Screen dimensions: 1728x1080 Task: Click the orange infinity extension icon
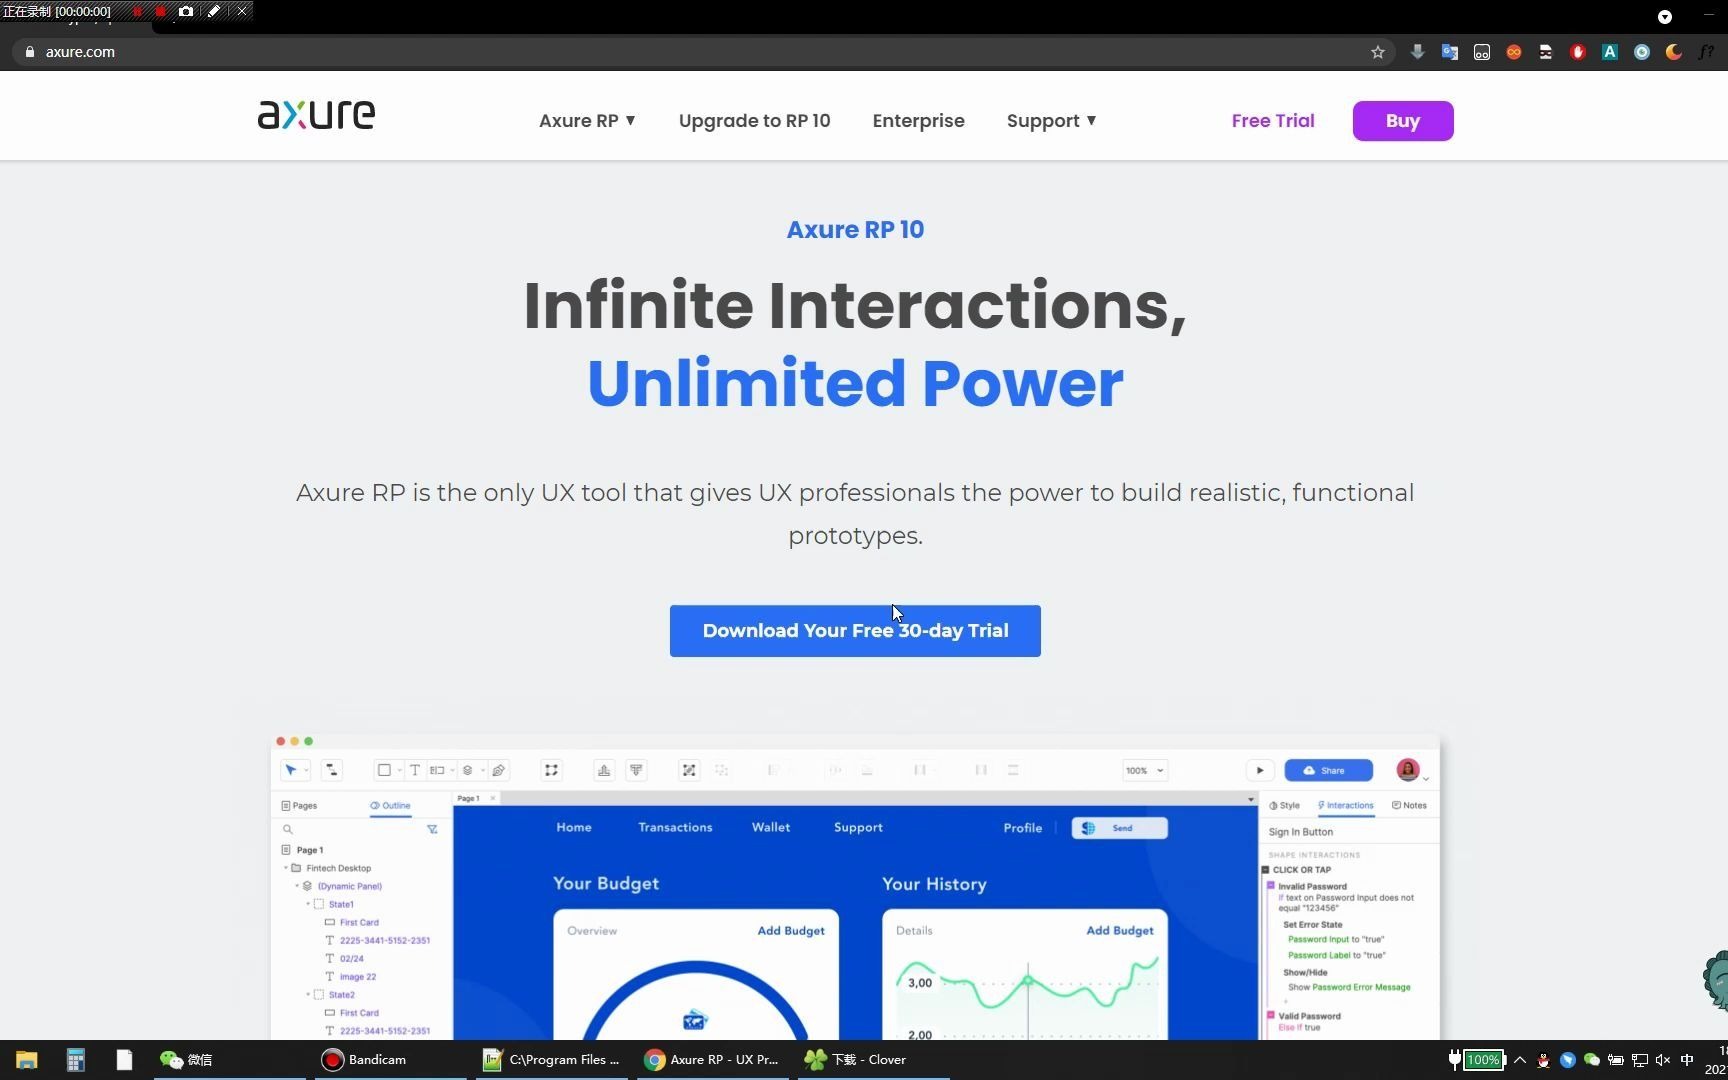click(1514, 52)
